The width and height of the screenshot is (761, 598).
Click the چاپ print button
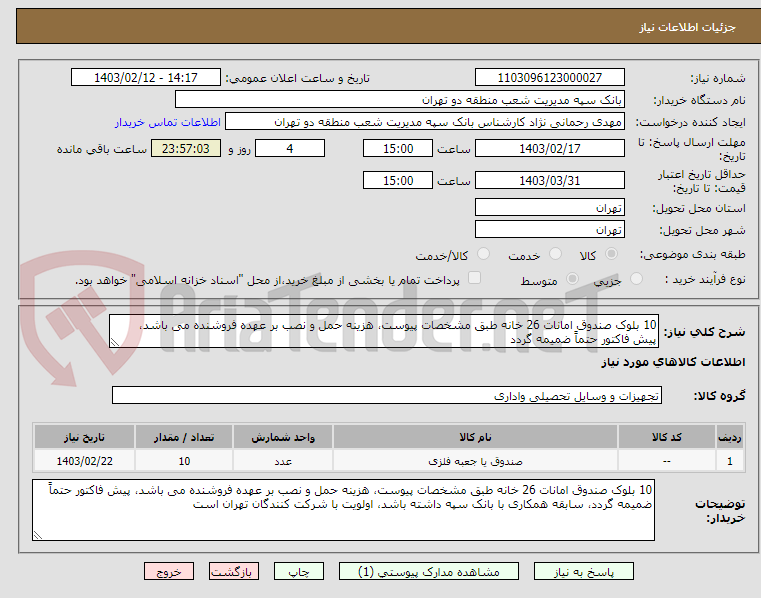tap(298, 571)
